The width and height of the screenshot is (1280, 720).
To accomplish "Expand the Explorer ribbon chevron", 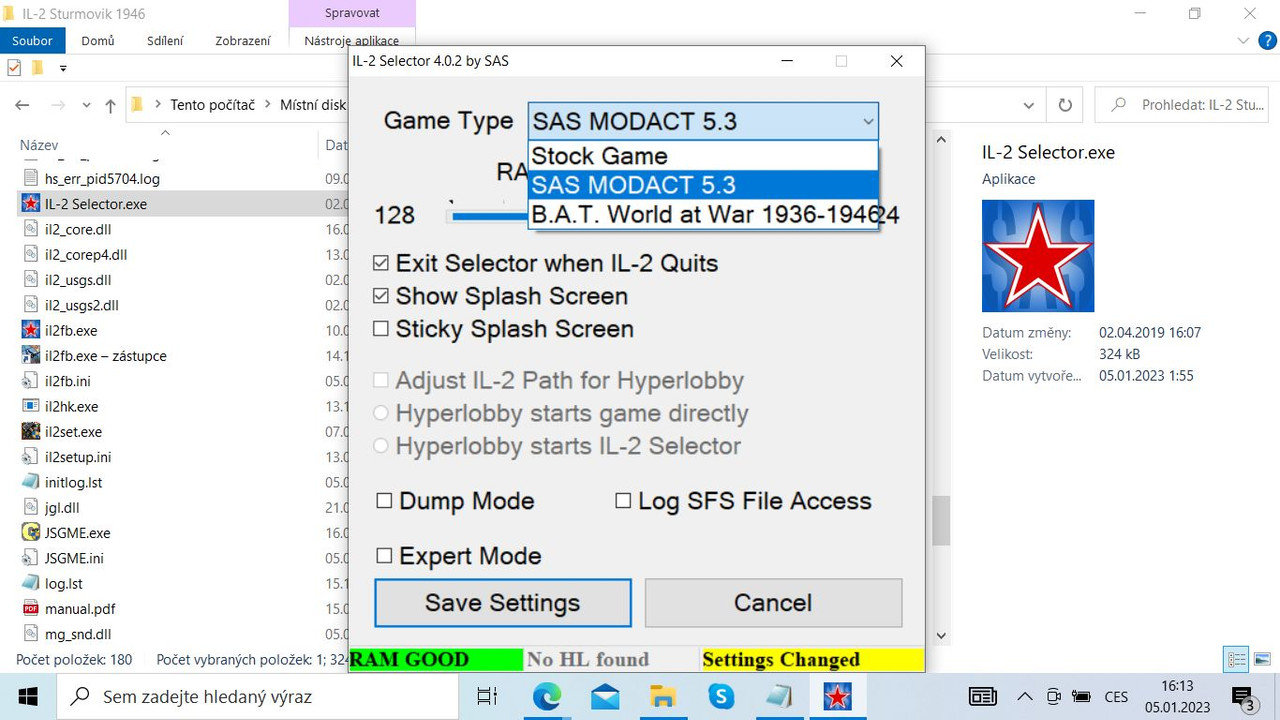I will [1244, 41].
